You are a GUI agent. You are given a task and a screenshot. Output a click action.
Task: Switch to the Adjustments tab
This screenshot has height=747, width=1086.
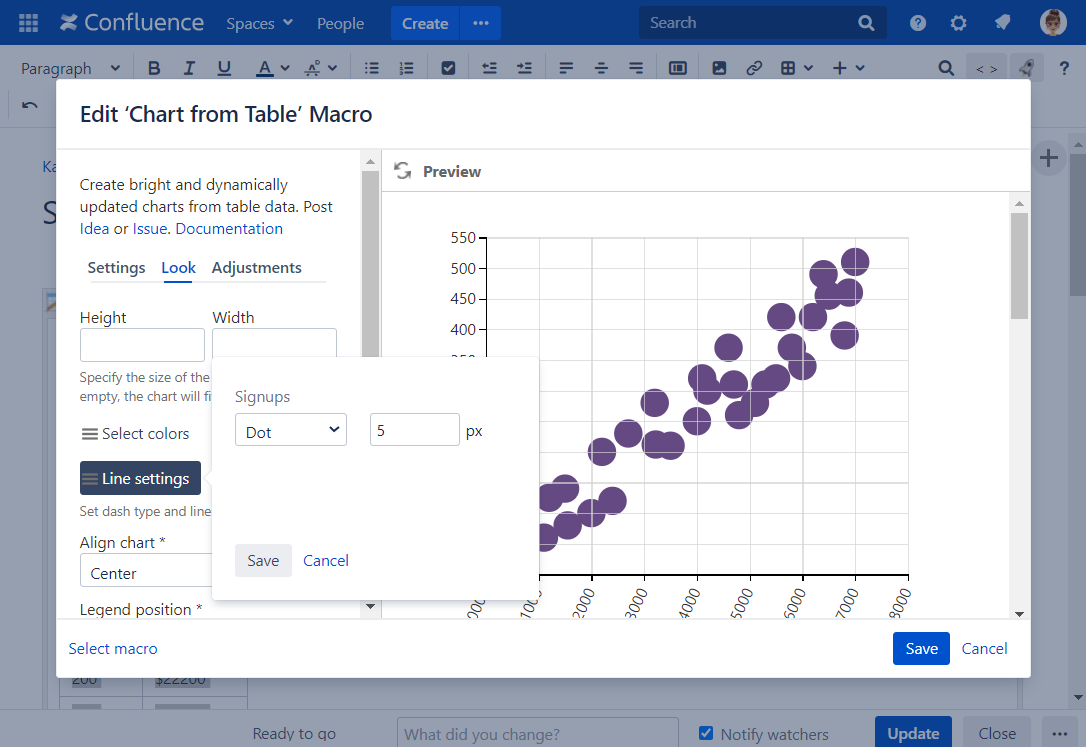click(256, 267)
